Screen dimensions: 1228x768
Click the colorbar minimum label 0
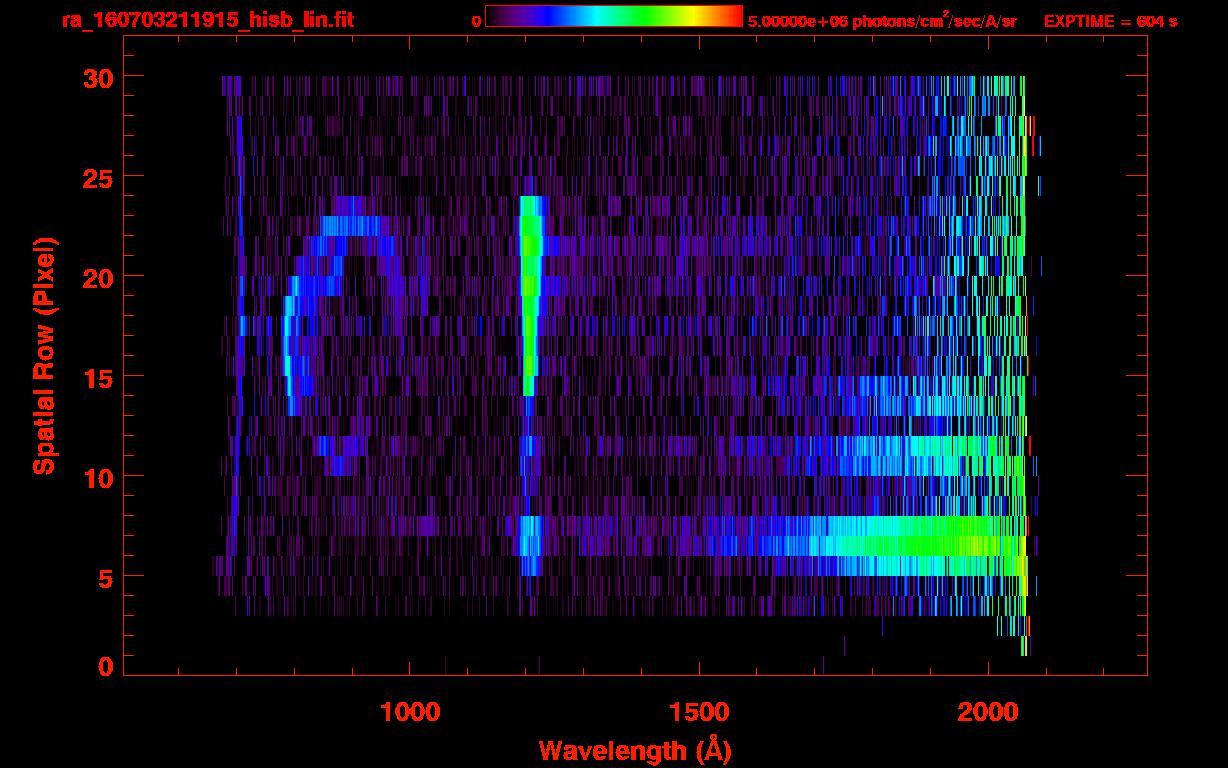[476, 21]
